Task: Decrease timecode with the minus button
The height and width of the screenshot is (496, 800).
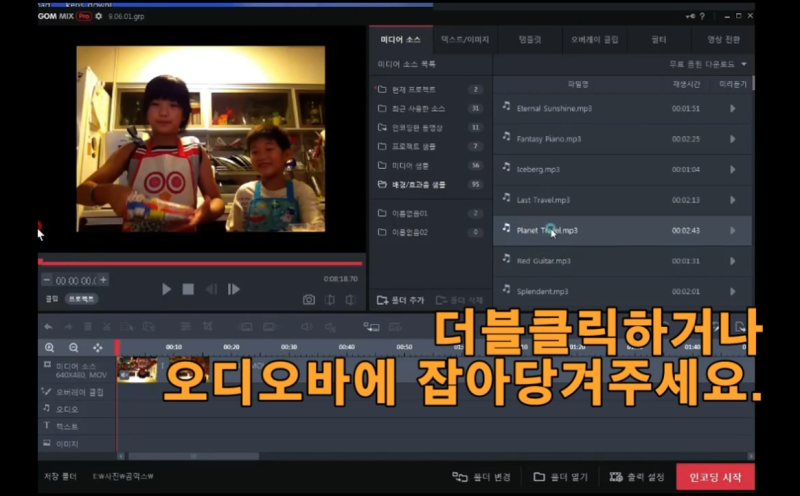Action: (47, 280)
